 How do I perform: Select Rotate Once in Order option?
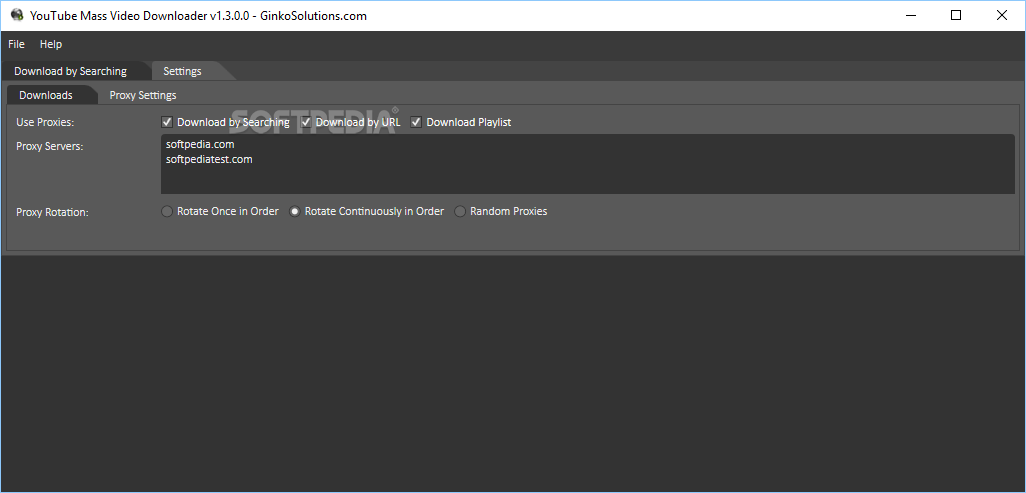pyautogui.click(x=167, y=211)
